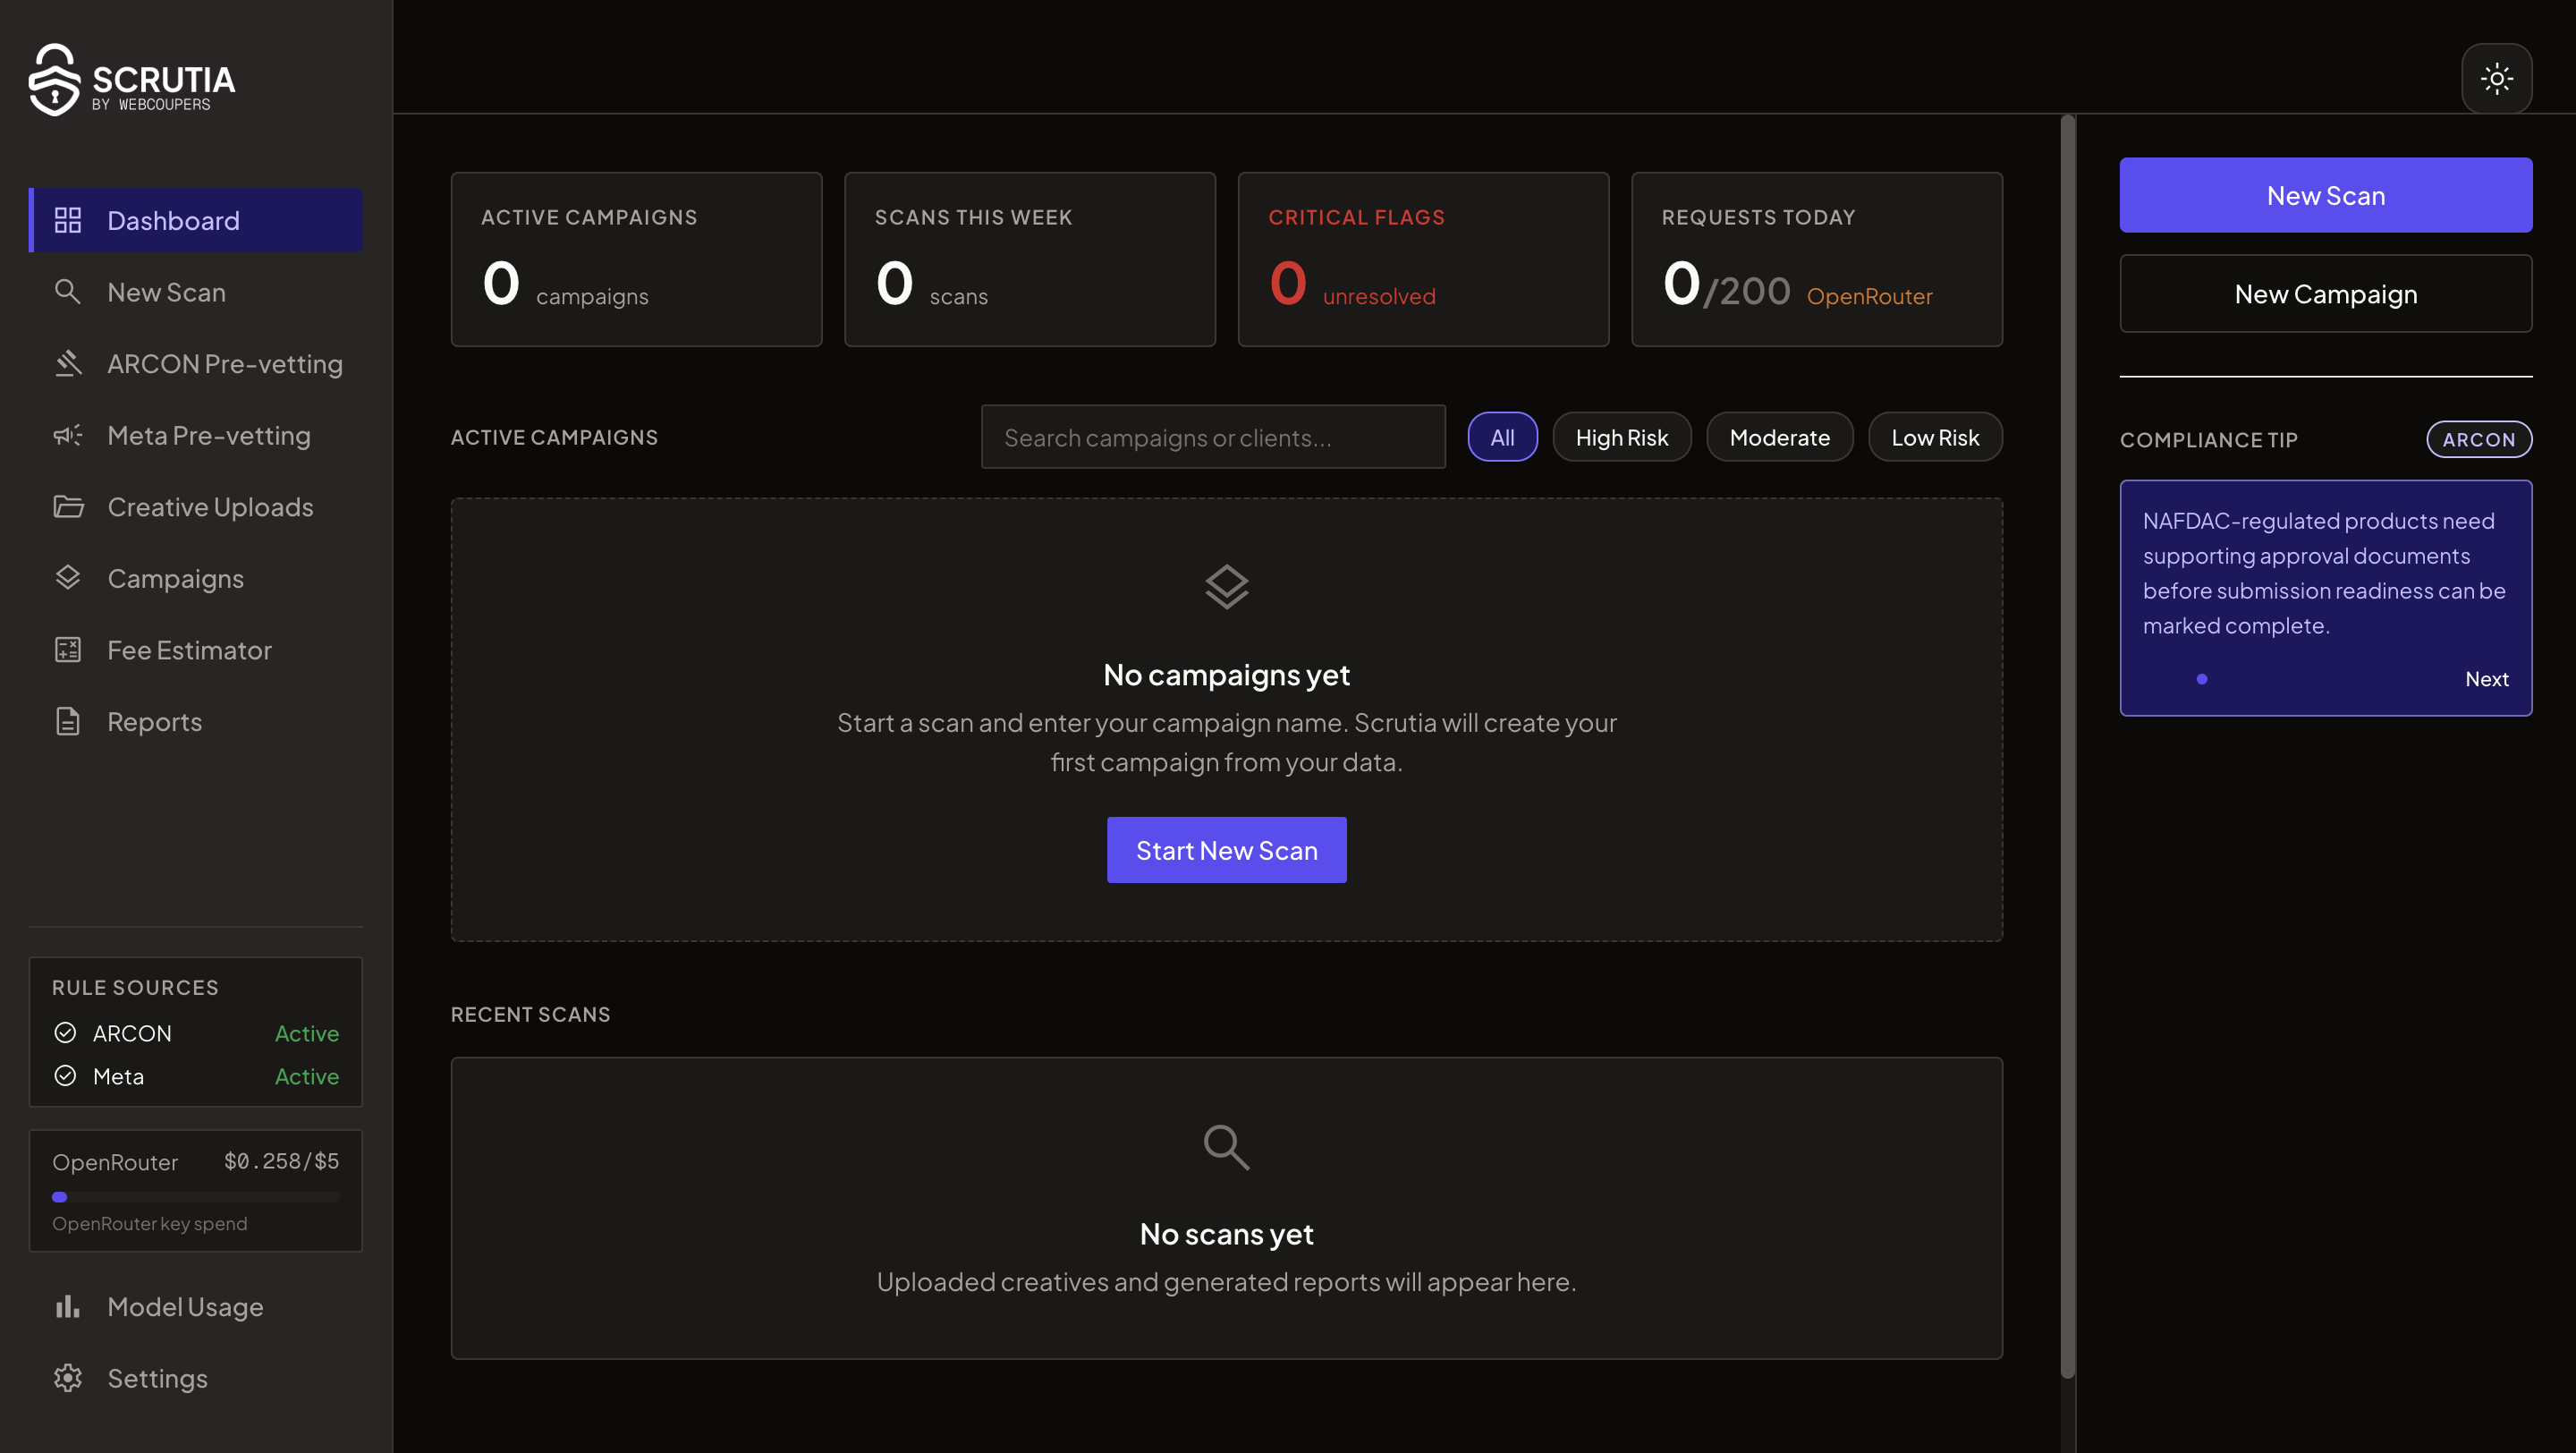Click the Meta Pre-vetting megaphone icon

tap(68, 435)
